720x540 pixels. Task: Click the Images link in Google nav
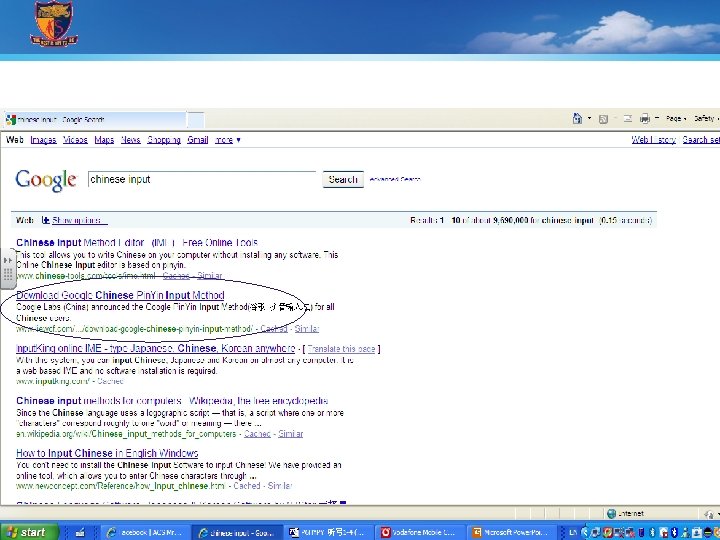(x=43, y=140)
